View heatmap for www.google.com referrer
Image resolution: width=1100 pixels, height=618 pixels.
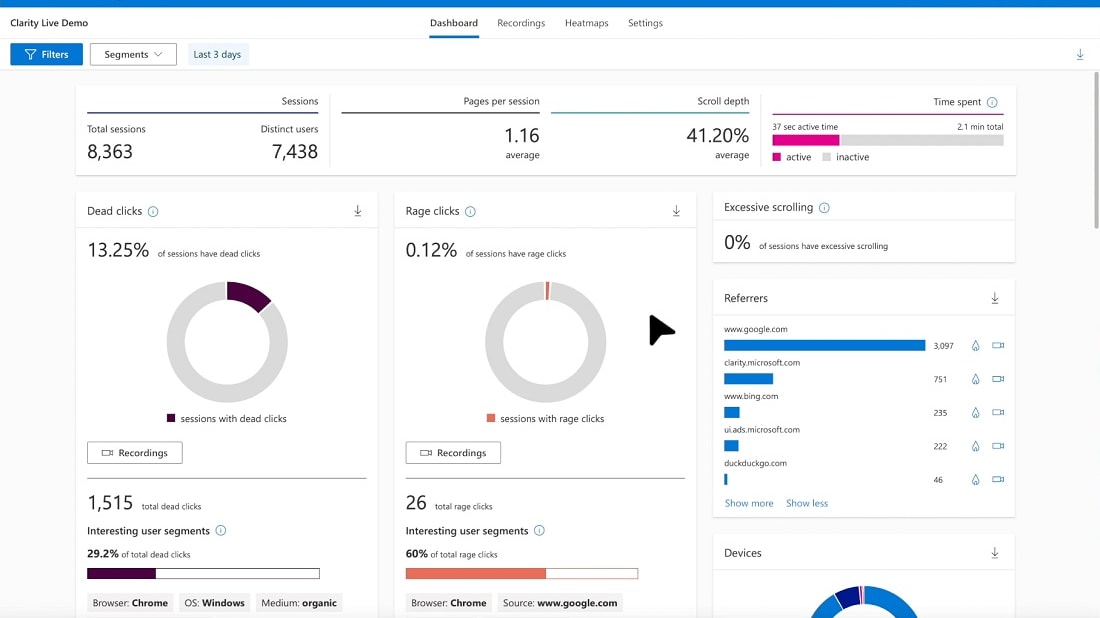(x=975, y=345)
